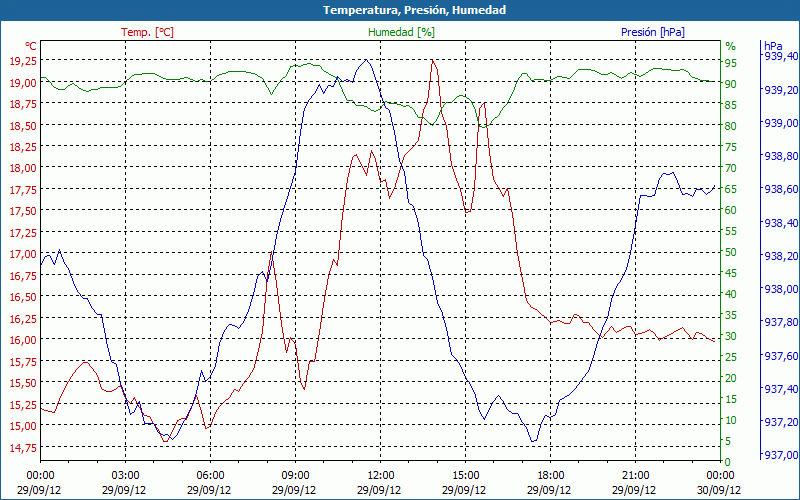The image size is (800, 500).
Task: Click temperature axis value 19,00
Action: (23, 82)
